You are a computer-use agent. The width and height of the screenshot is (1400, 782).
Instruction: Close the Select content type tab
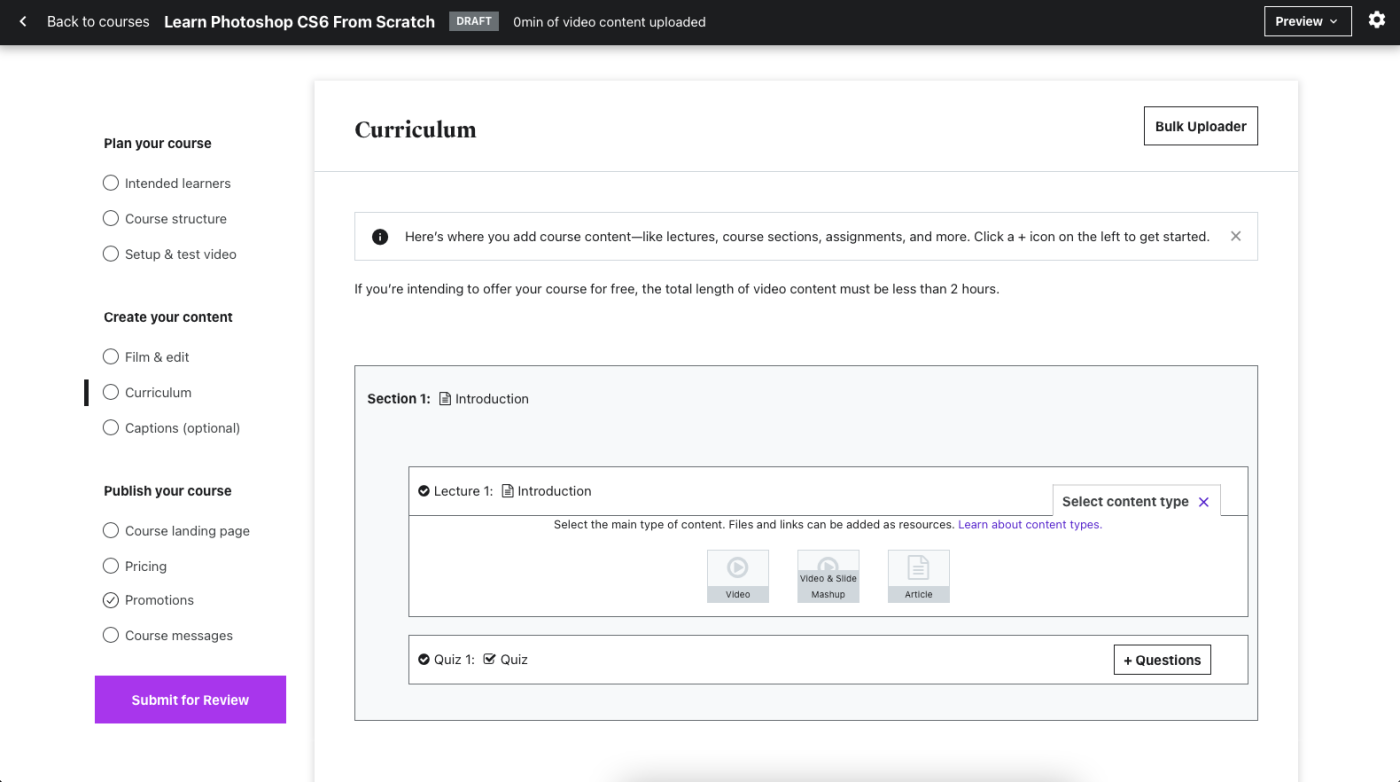tap(1204, 502)
